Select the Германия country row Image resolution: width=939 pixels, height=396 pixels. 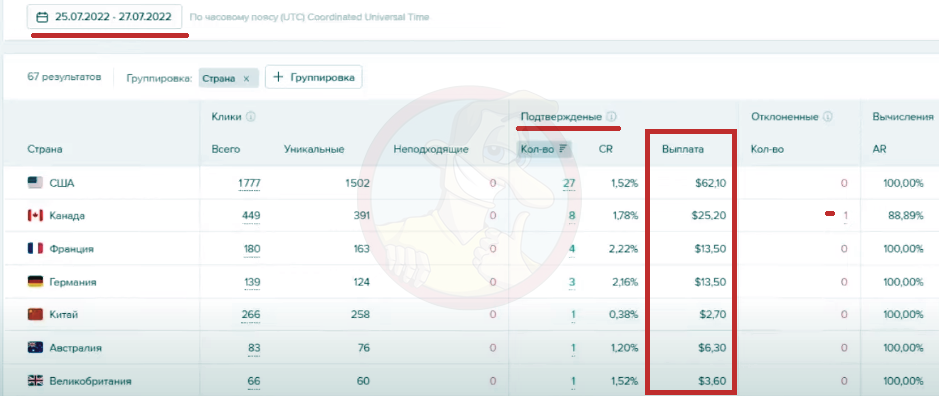470,282
